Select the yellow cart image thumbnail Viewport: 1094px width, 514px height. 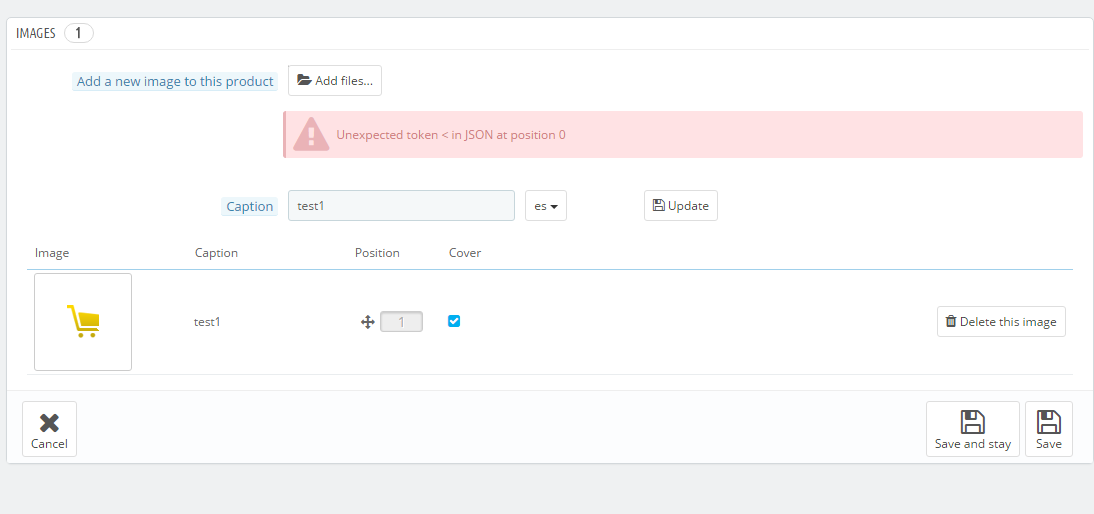[x=83, y=322]
